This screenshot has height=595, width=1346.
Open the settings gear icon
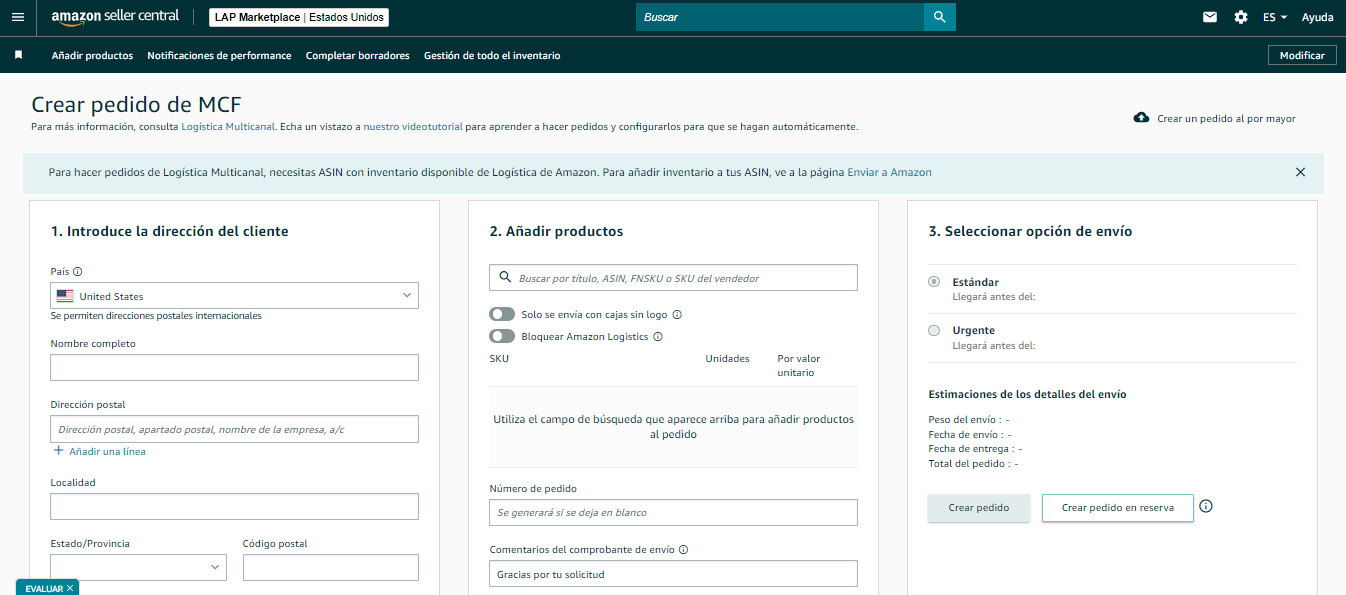[1241, 17]
